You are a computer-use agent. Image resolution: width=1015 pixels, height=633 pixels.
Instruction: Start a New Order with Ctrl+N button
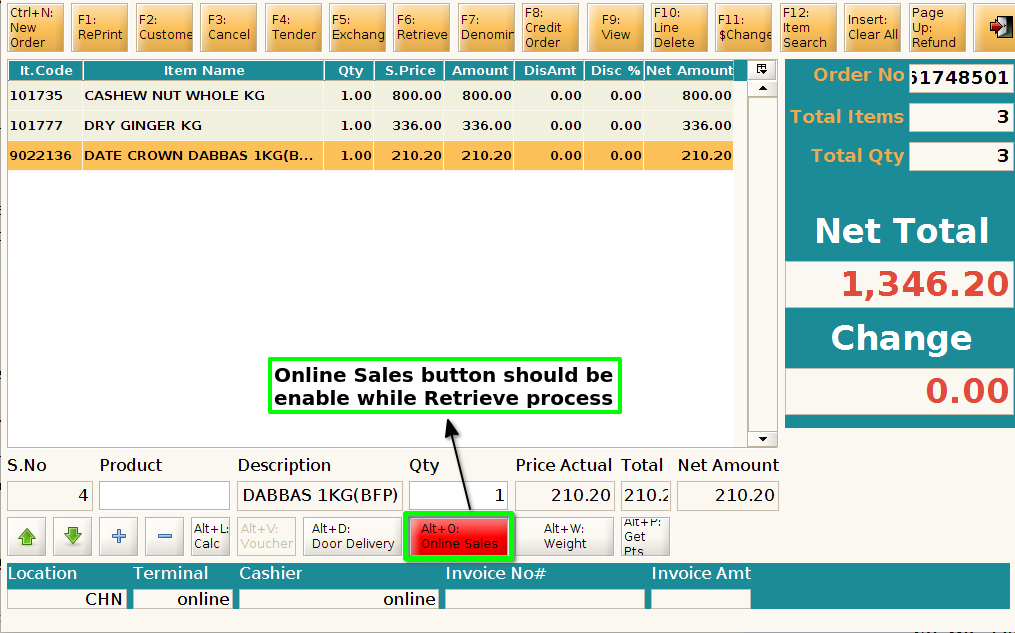[35, 27]
